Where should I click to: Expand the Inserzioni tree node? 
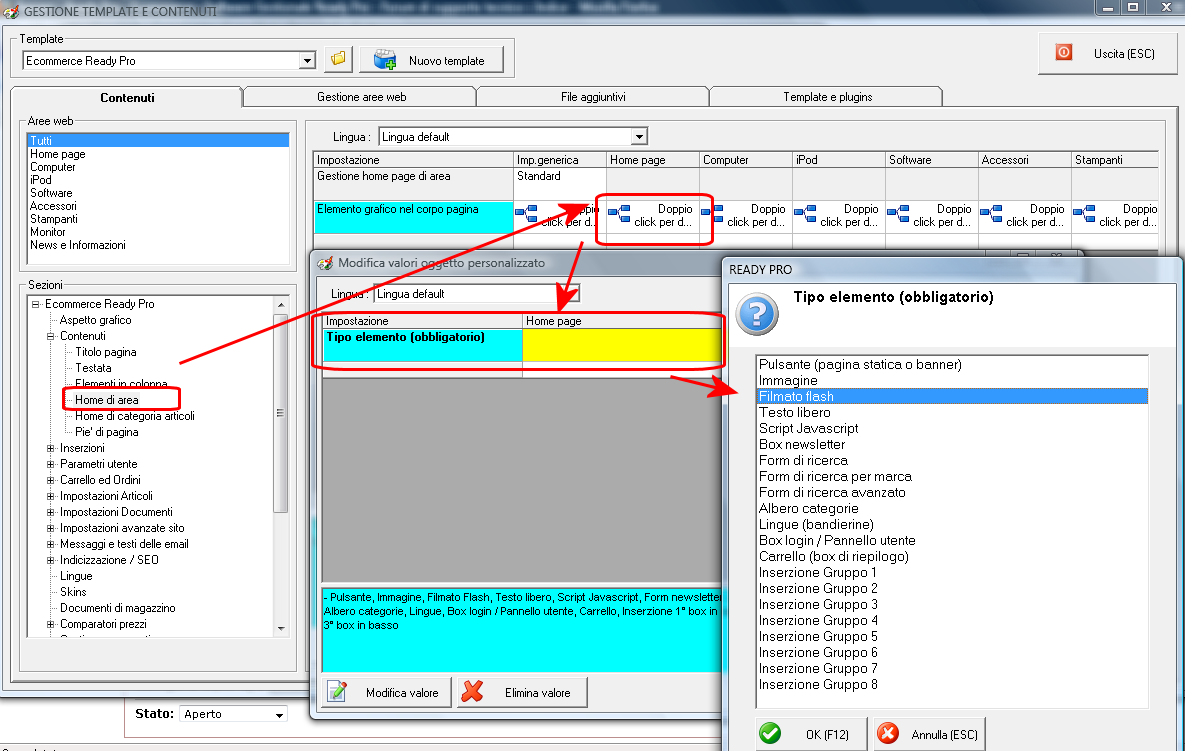[x=51, y=448]
